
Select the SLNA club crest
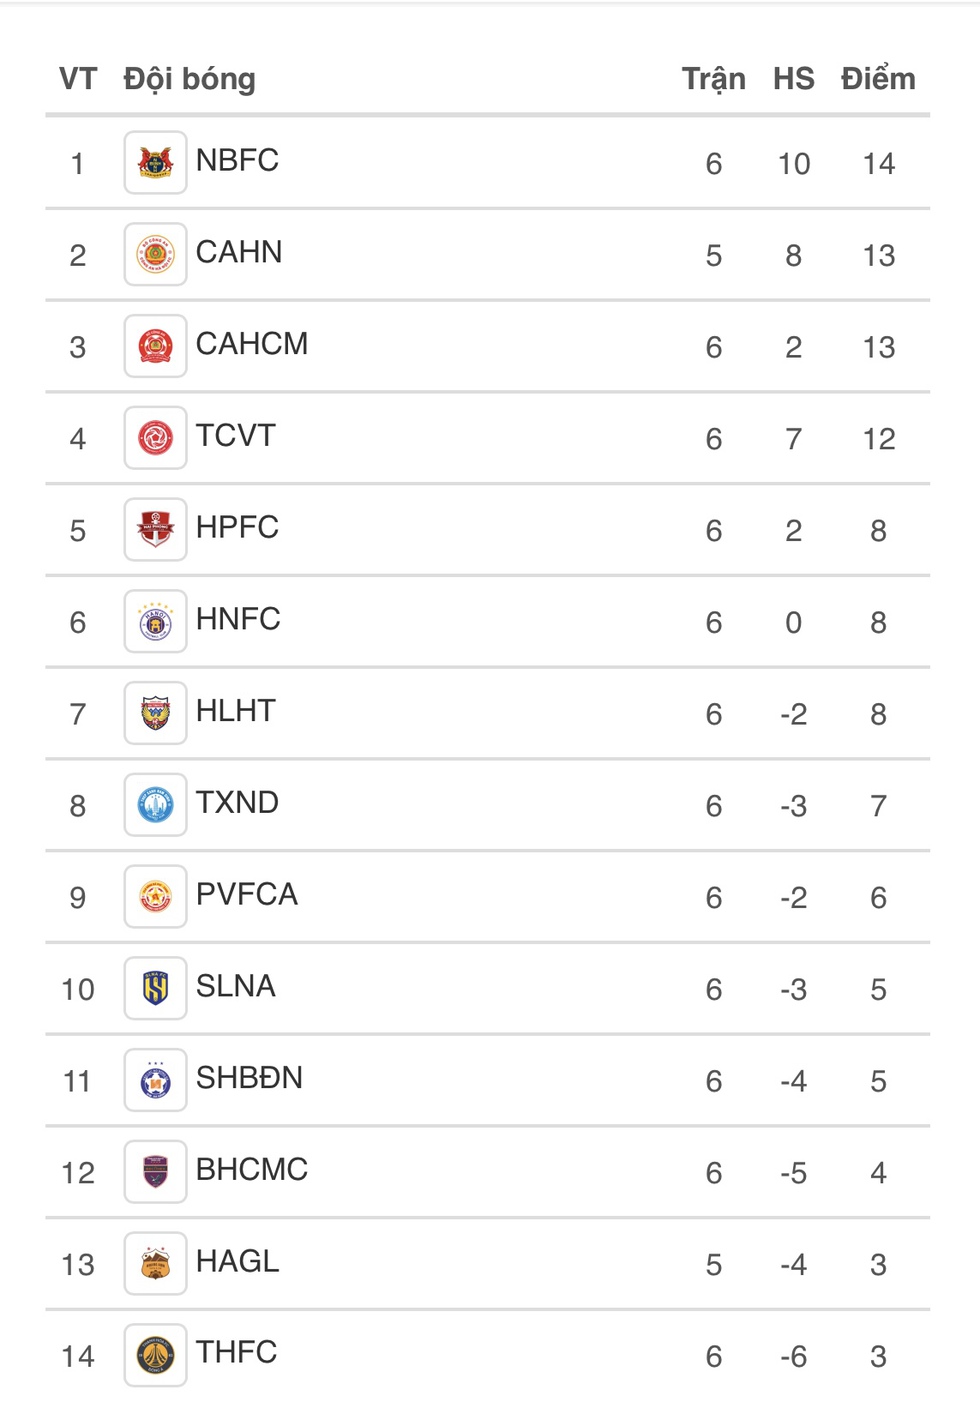coord(155,988)
